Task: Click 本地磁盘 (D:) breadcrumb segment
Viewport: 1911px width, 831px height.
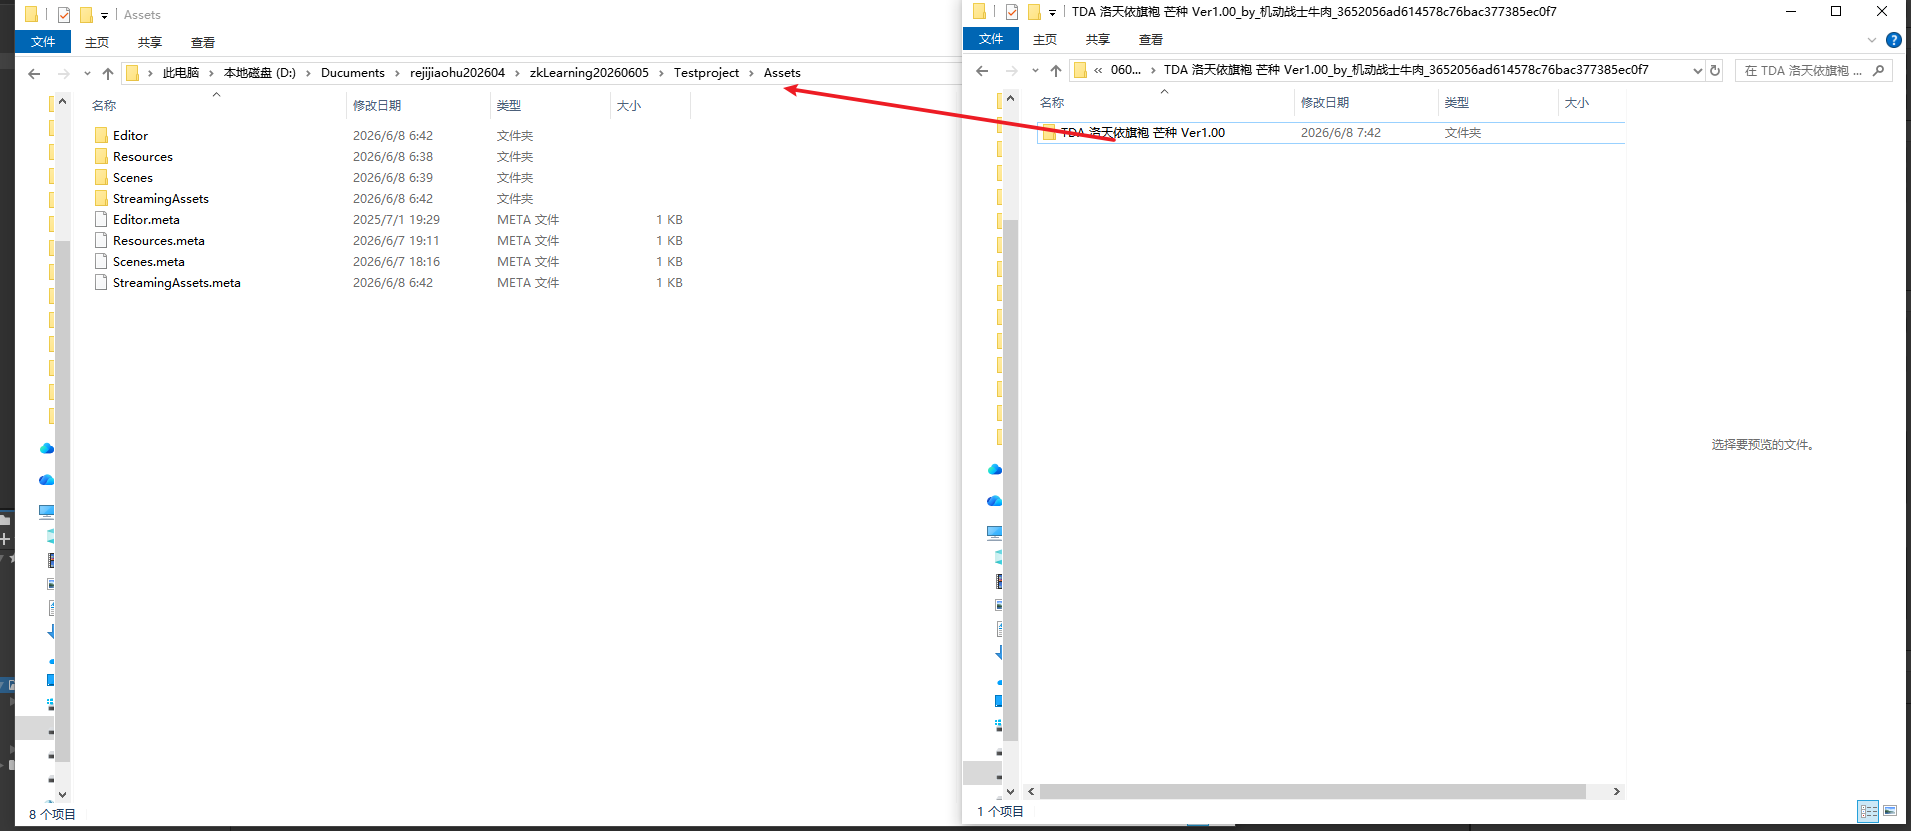Action: pos(260,73)
